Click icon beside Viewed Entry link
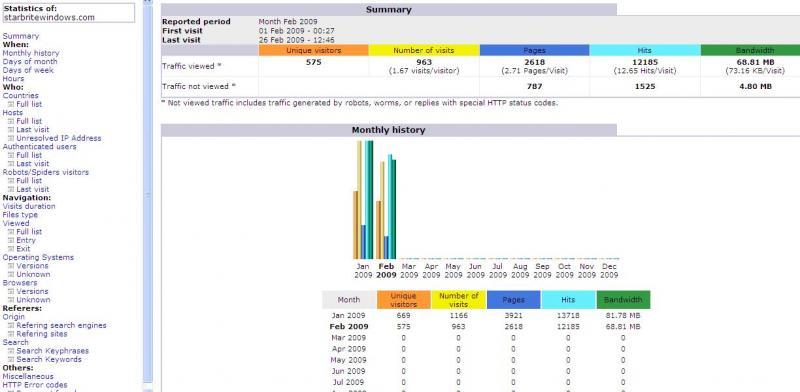 coord(11,240)
